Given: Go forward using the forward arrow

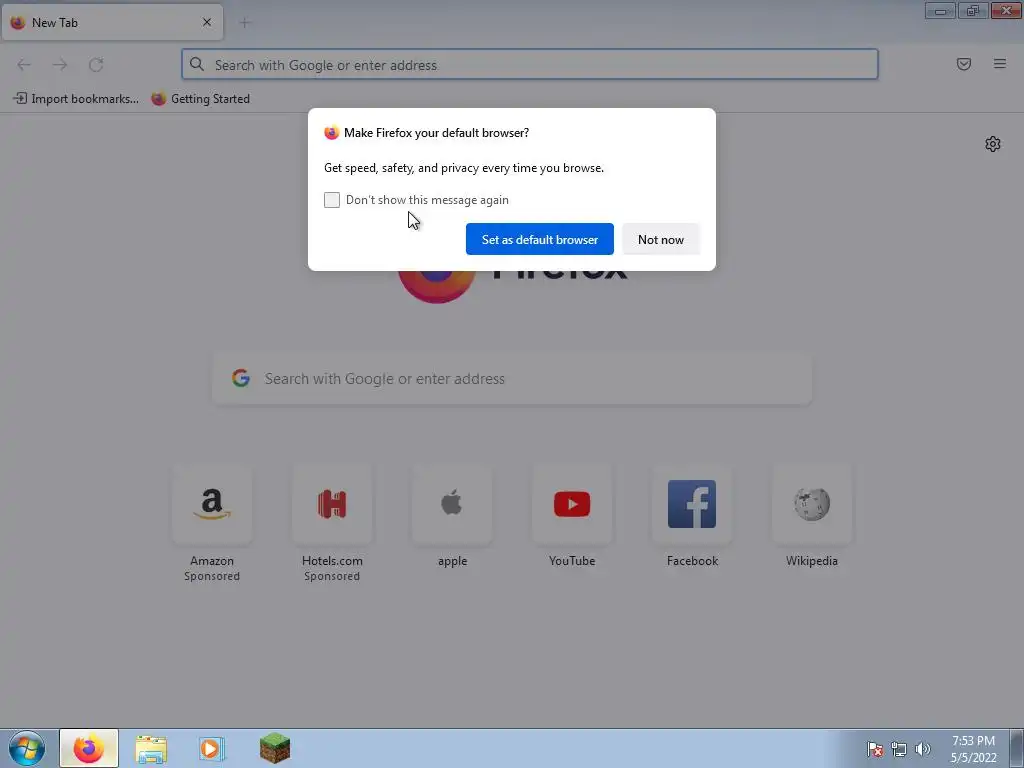Looking at the screenshot, I should click(60, 65).
